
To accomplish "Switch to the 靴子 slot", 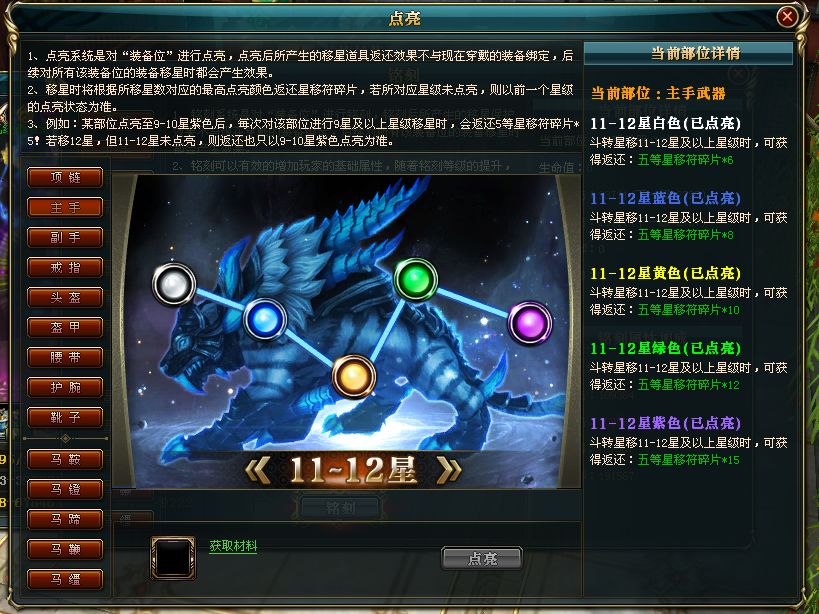I will 65,418.
